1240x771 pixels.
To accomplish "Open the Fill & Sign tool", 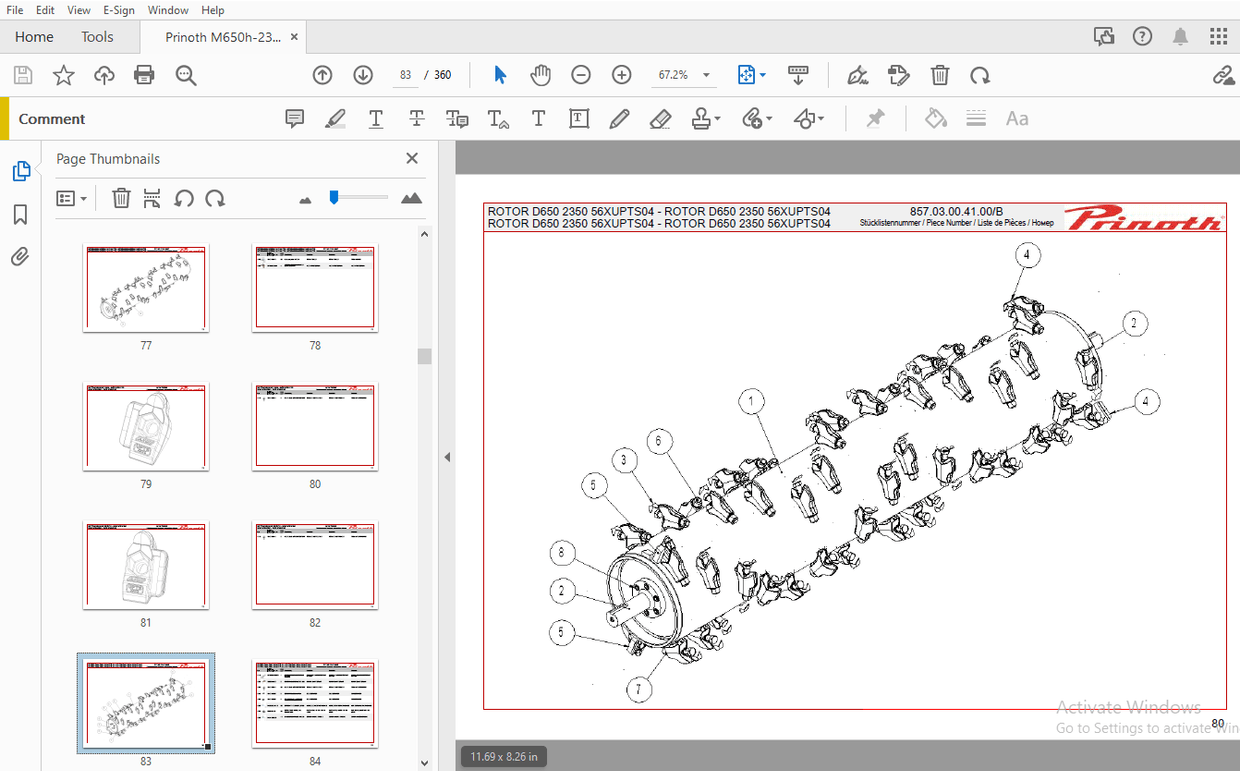I will pyautogui.click(x=857, y=75).
